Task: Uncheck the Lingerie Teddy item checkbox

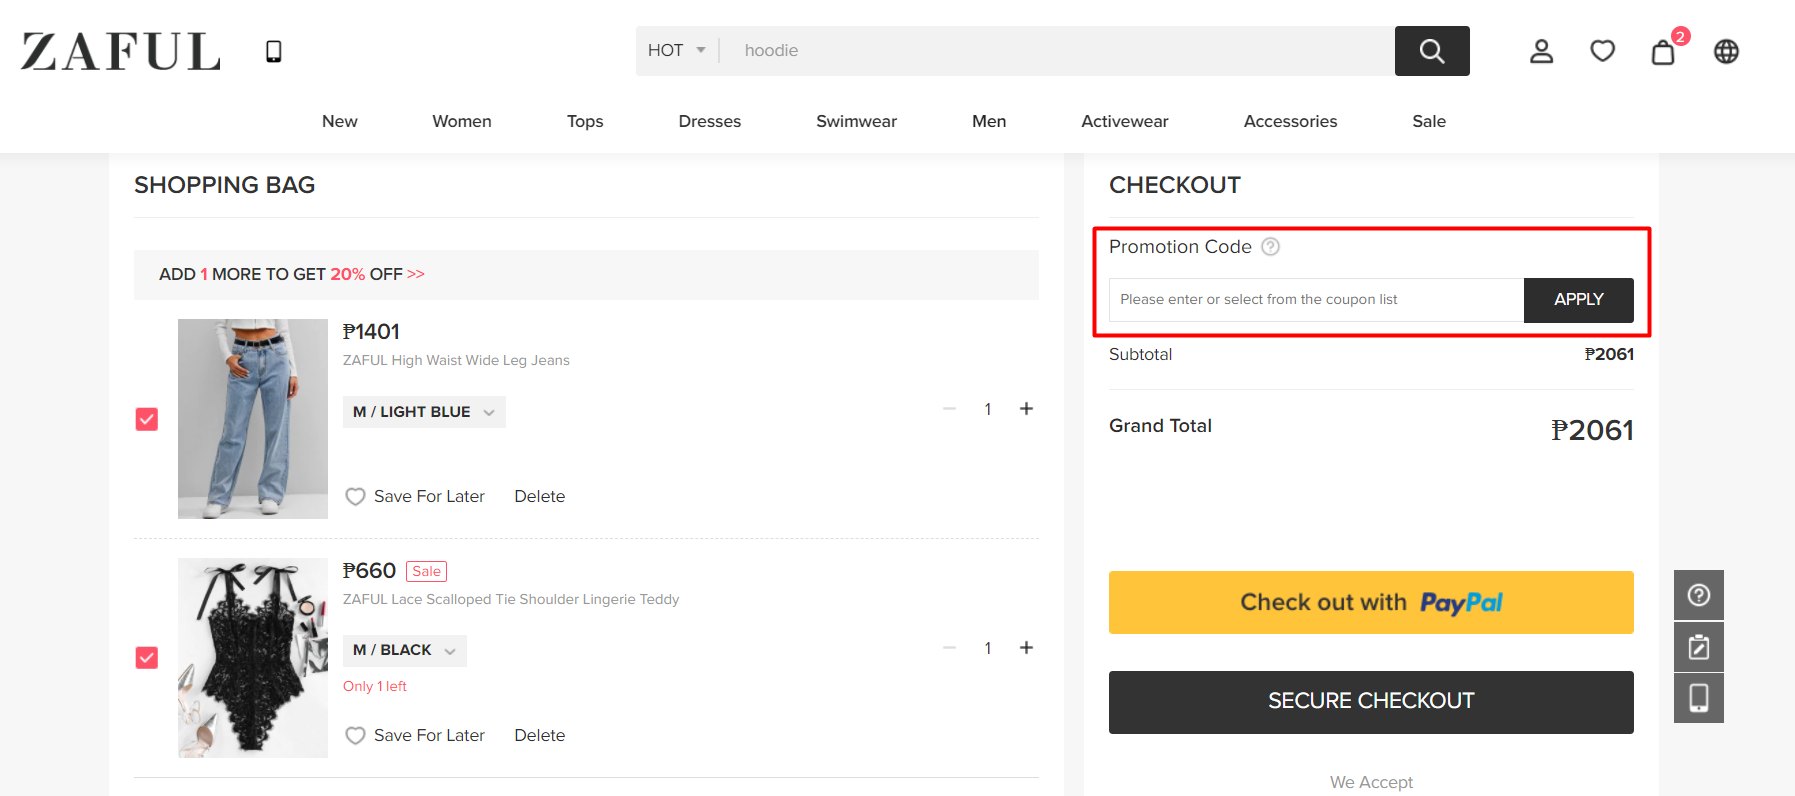Action: pos(147,658)
